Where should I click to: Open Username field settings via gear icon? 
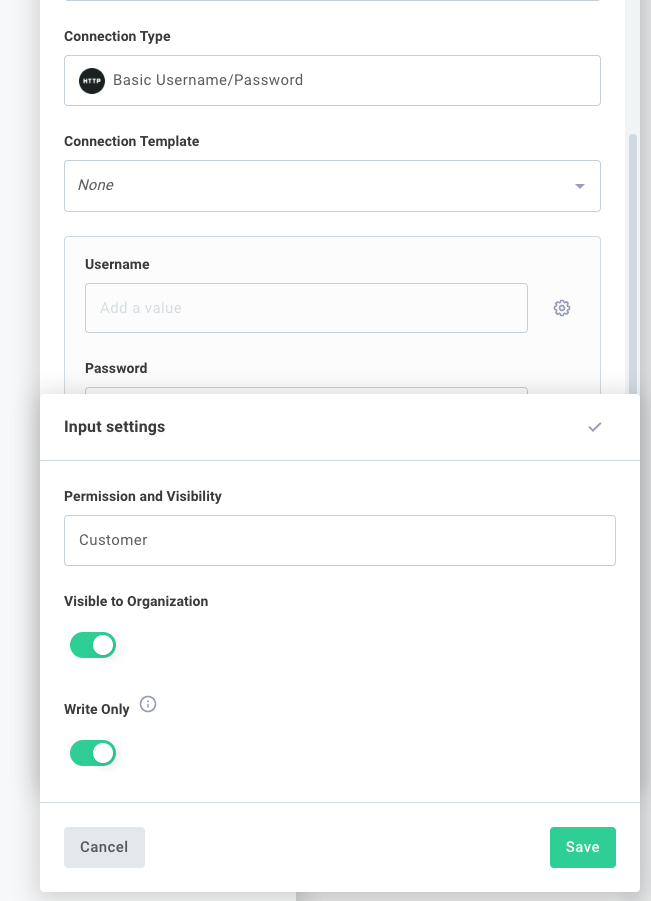[x=562, y=308]
